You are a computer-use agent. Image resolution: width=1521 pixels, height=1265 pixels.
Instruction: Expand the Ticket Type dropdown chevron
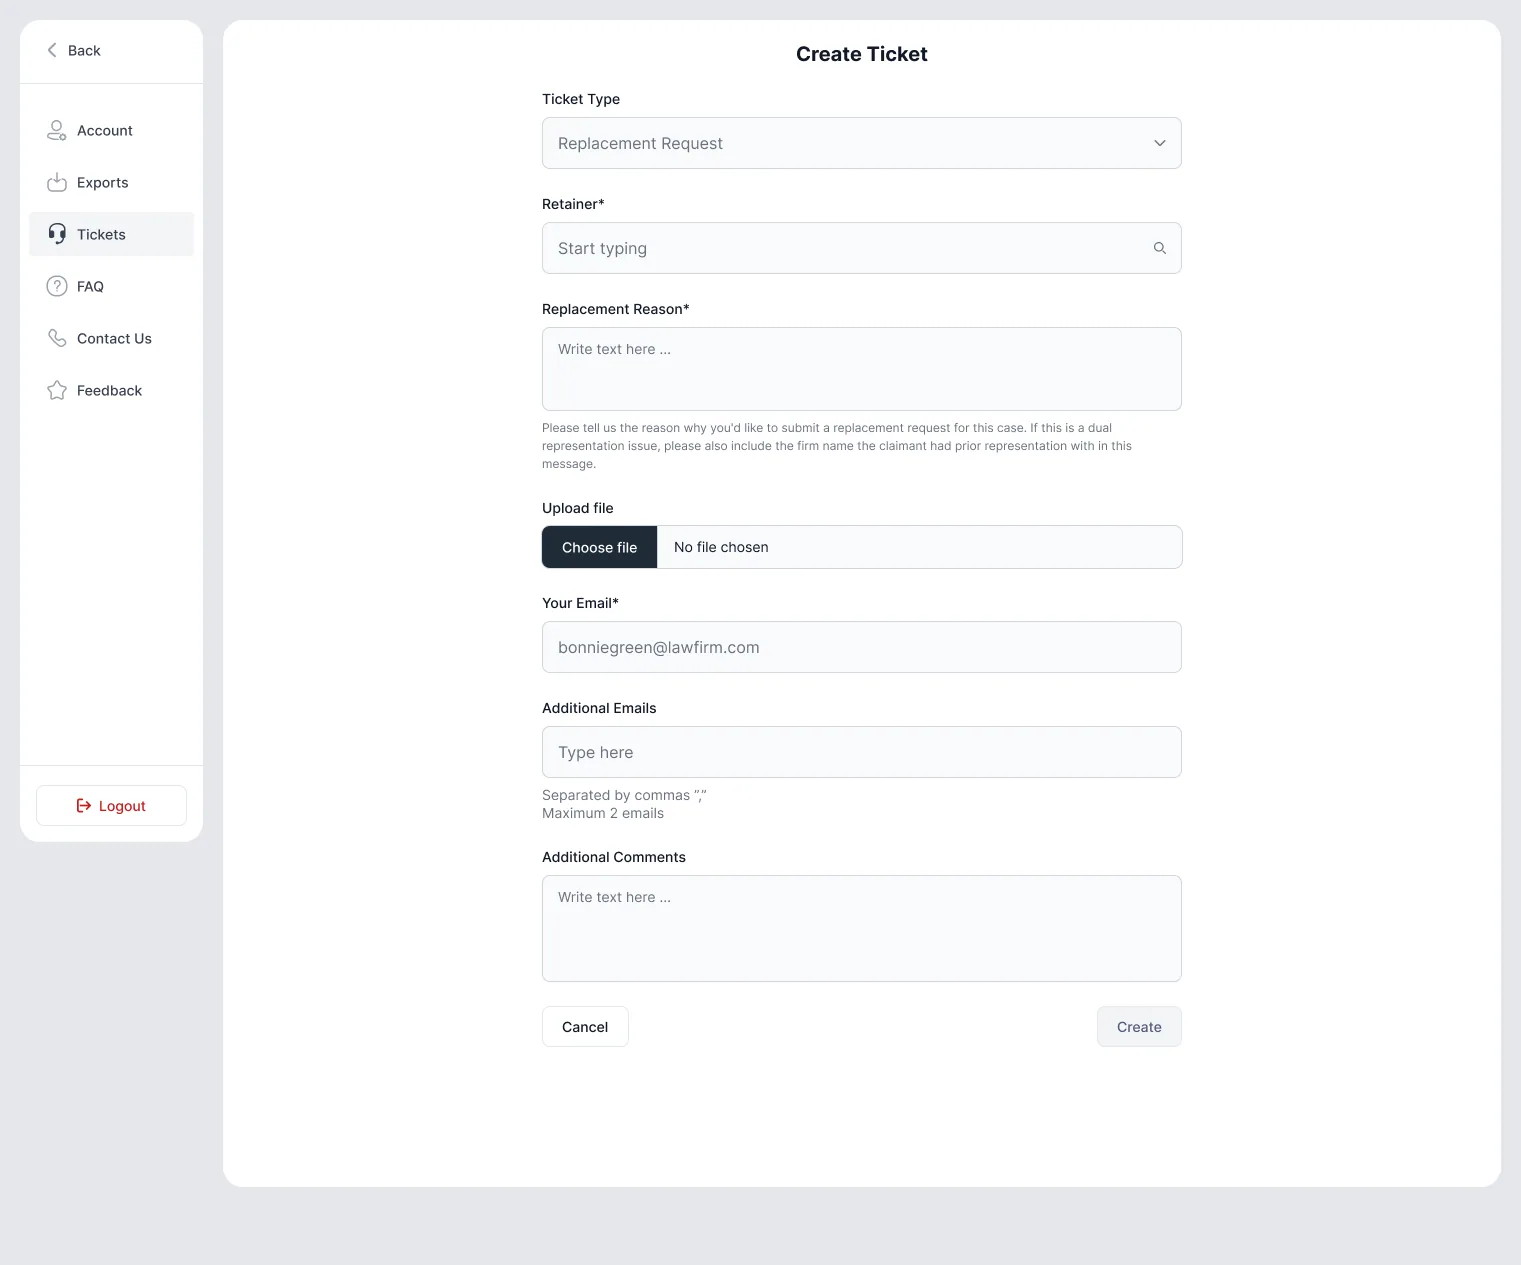point(1160,143)
